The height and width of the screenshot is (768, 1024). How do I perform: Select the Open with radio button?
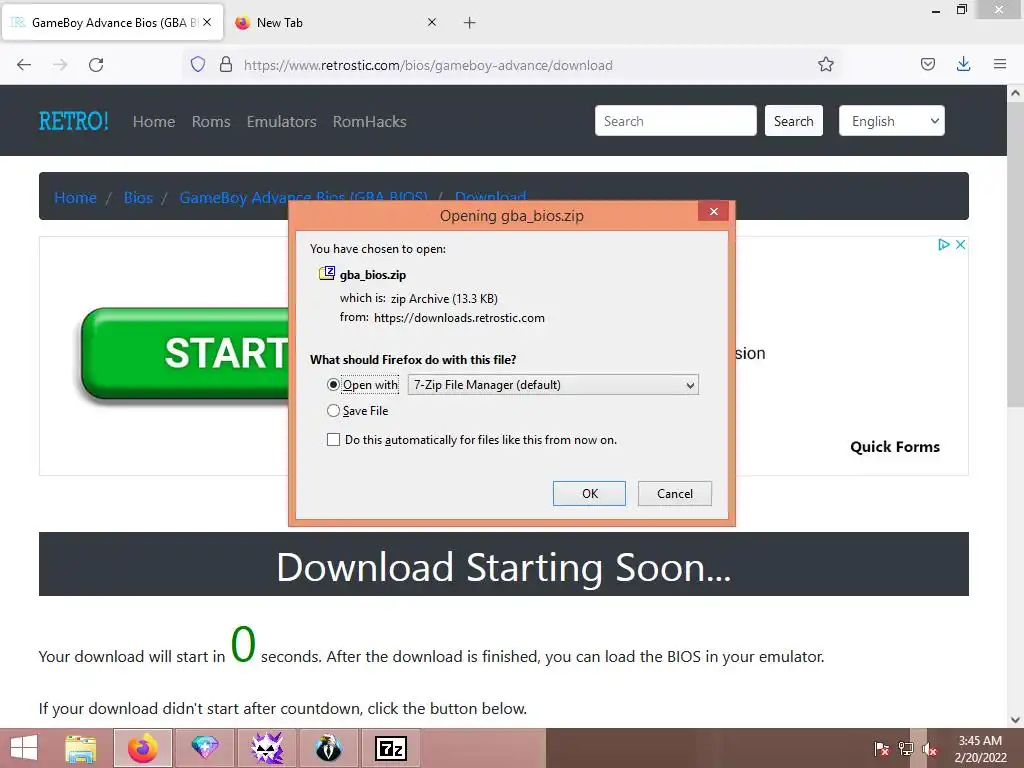(333, 385)
